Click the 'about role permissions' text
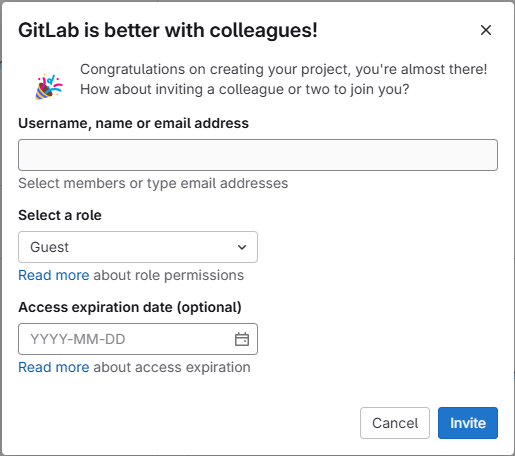 pos(168,275)
